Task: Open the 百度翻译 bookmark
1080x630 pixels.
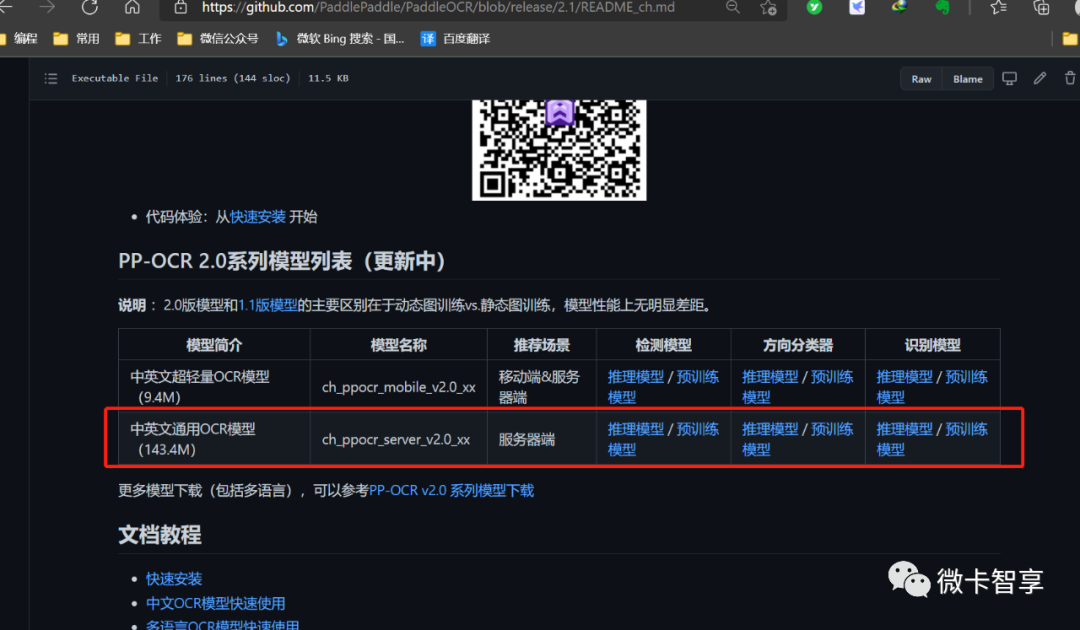Action: coord(455,39)
